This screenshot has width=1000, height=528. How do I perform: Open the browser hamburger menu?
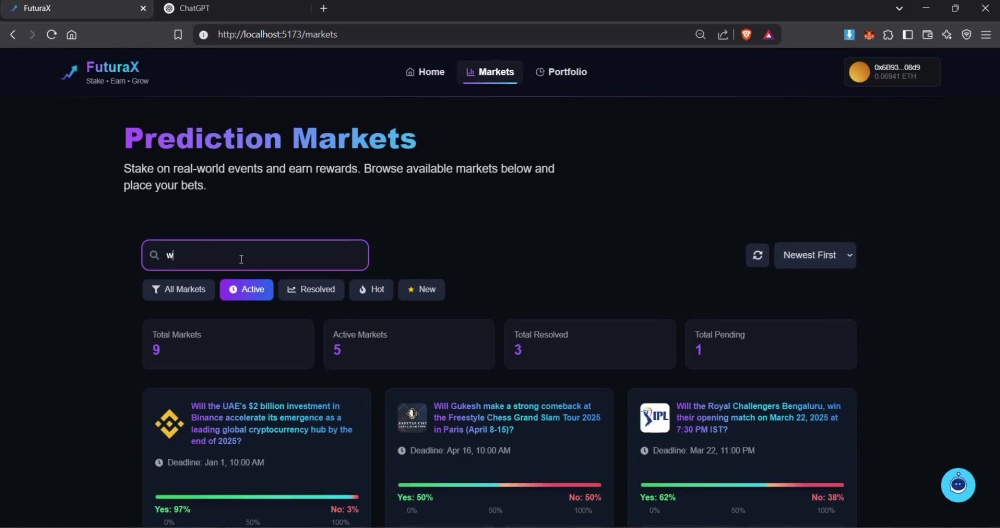coord(986,34)
